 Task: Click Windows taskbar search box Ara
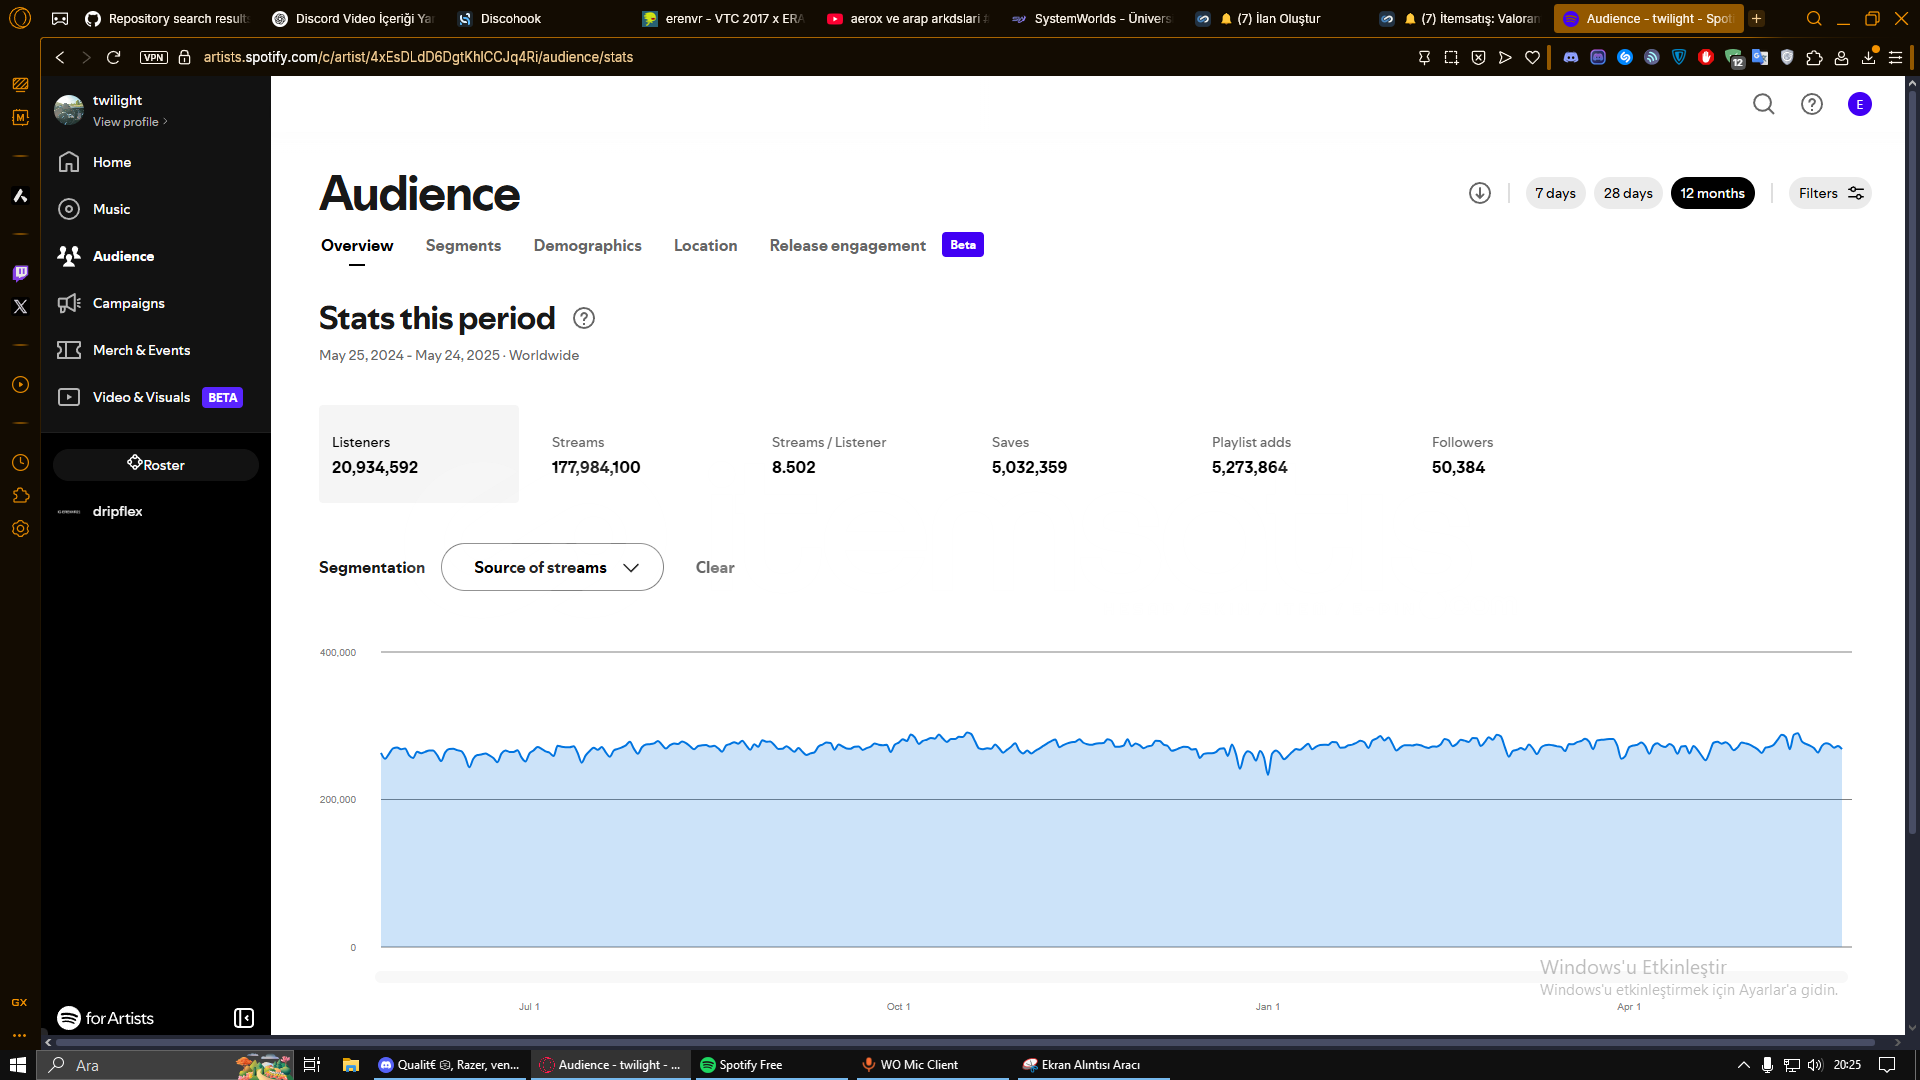click(x=165, y=1065)
